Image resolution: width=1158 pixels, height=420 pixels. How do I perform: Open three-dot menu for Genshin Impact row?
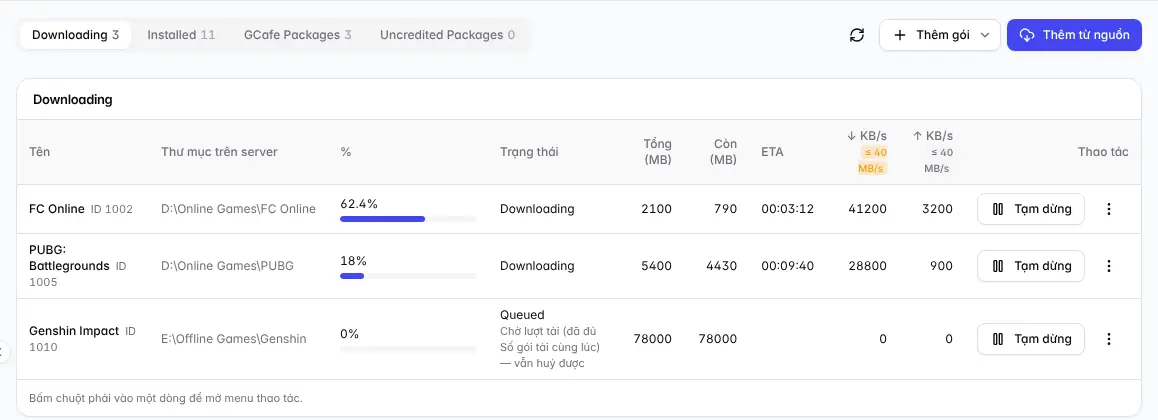(x=1108, y=339)
